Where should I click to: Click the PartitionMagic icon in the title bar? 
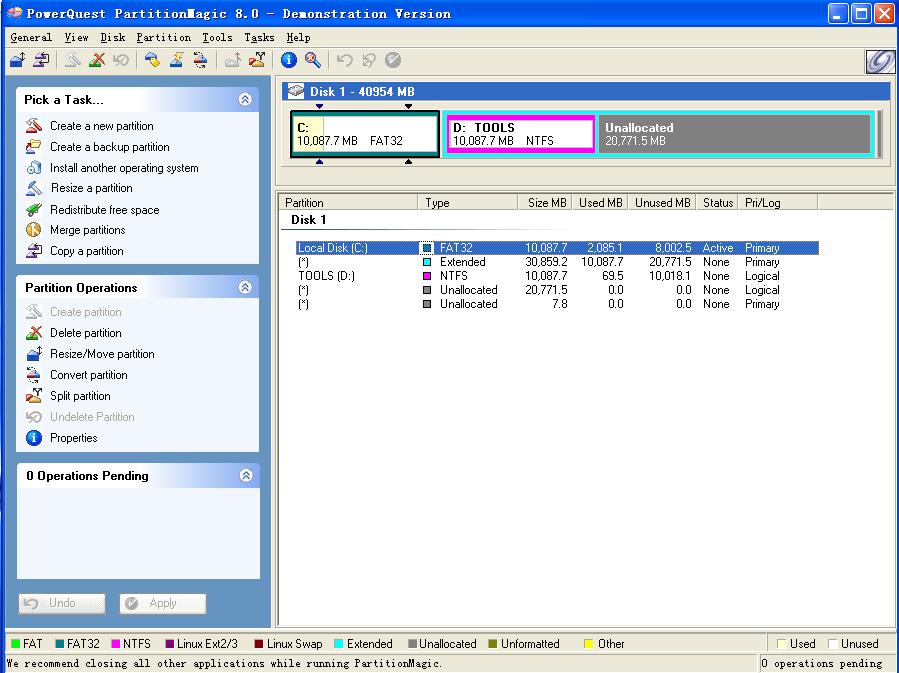14,13
